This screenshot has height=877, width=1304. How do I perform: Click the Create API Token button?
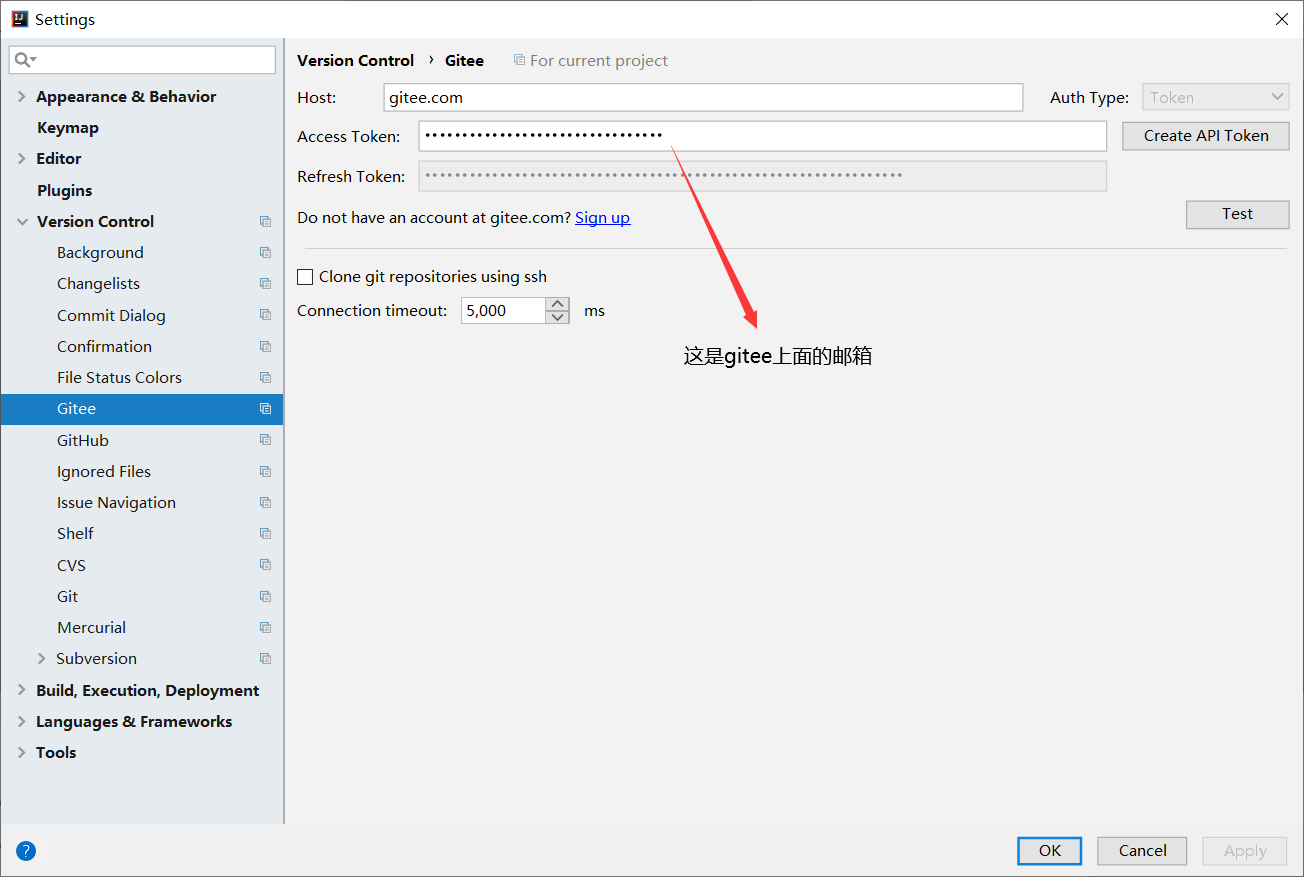(x=1206, y=136)
